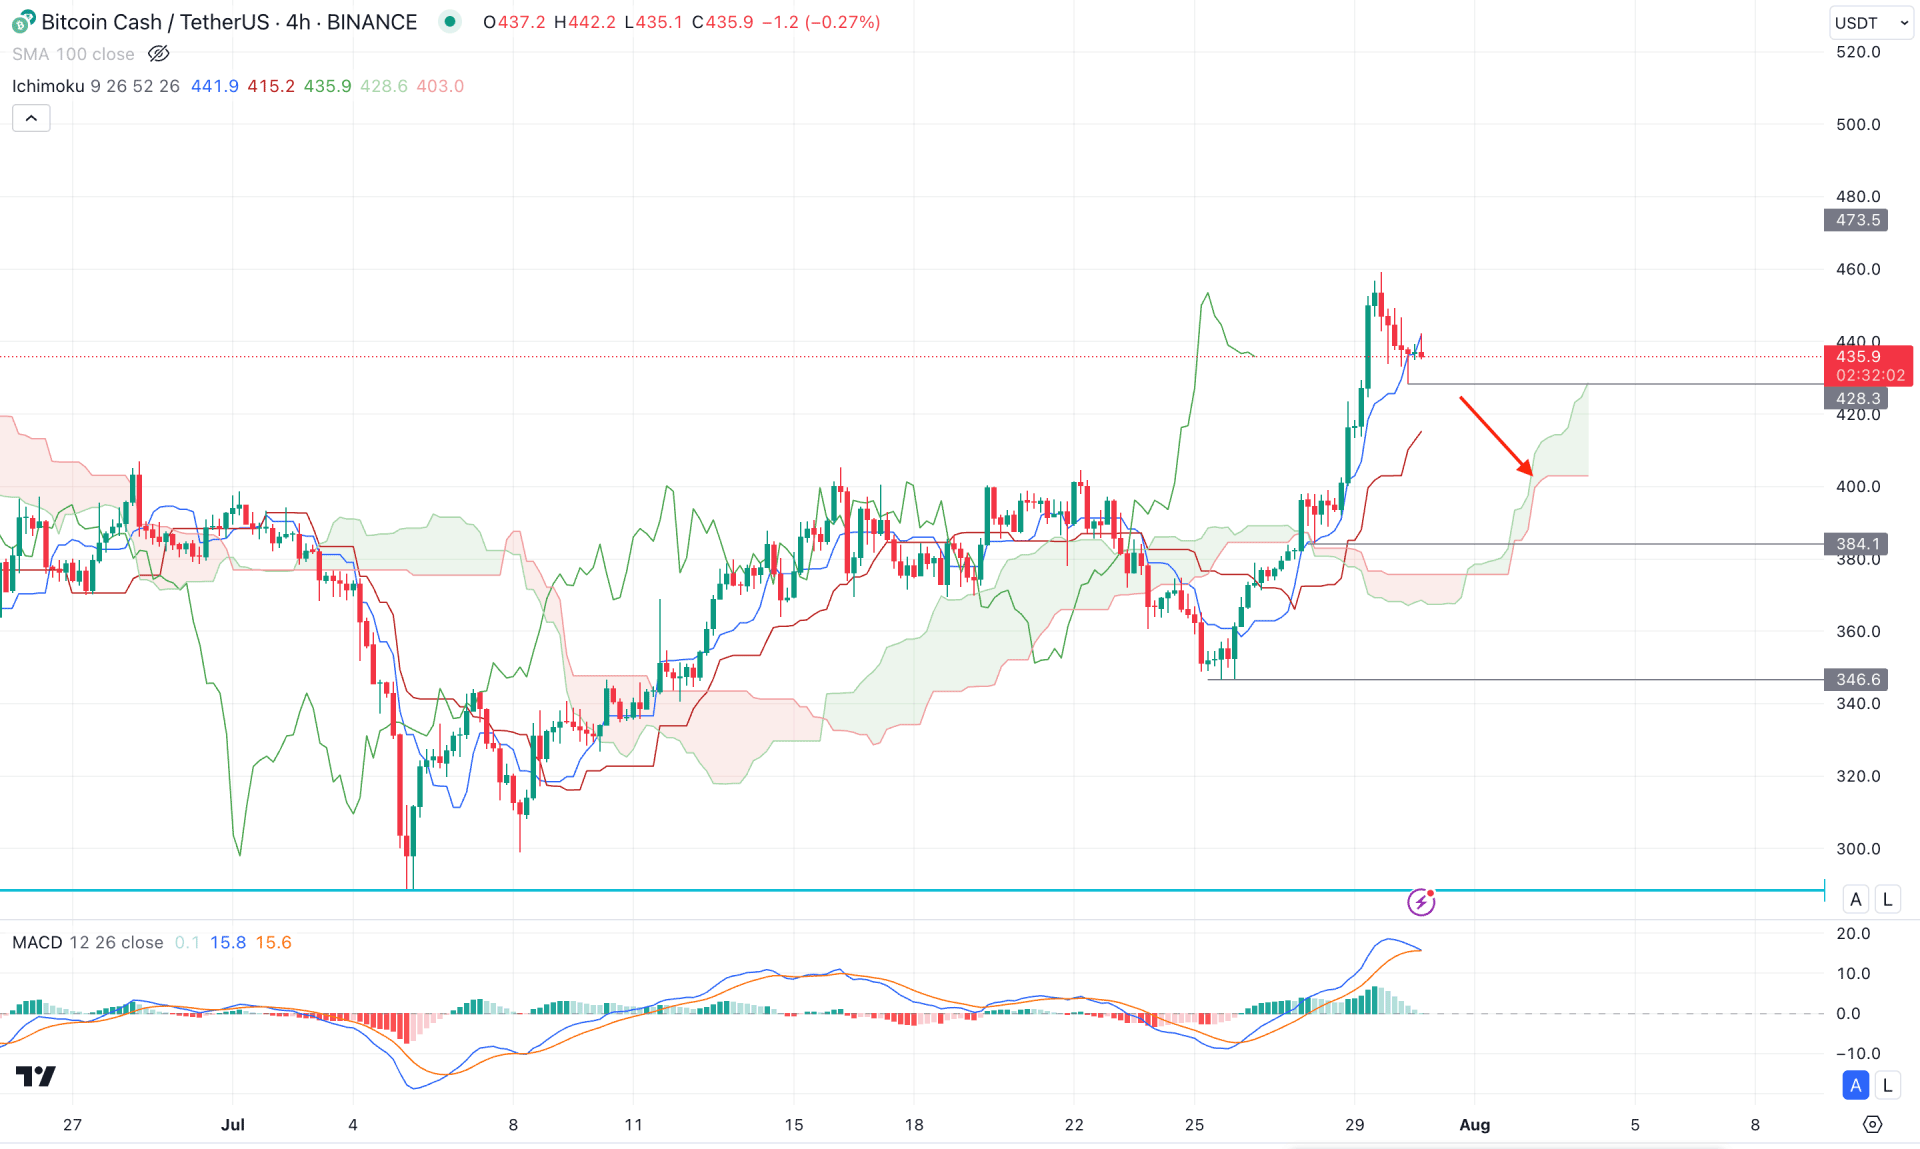Click the 473.5 price label
The image size is (1920, 1149).
(x=1857, y=220)
